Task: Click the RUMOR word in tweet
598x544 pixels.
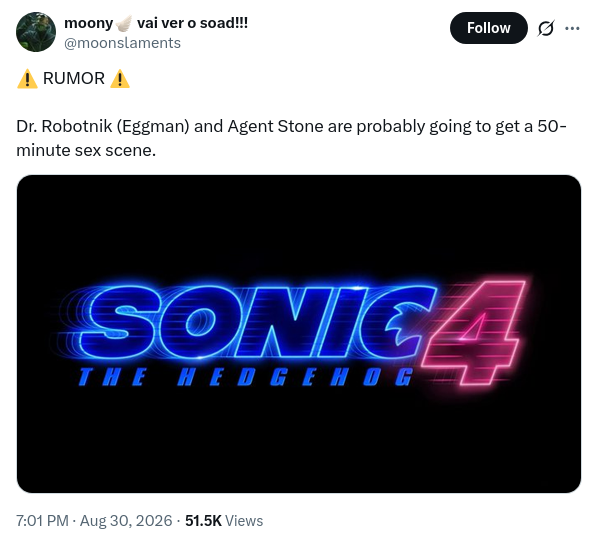Action: pos(74,79)
